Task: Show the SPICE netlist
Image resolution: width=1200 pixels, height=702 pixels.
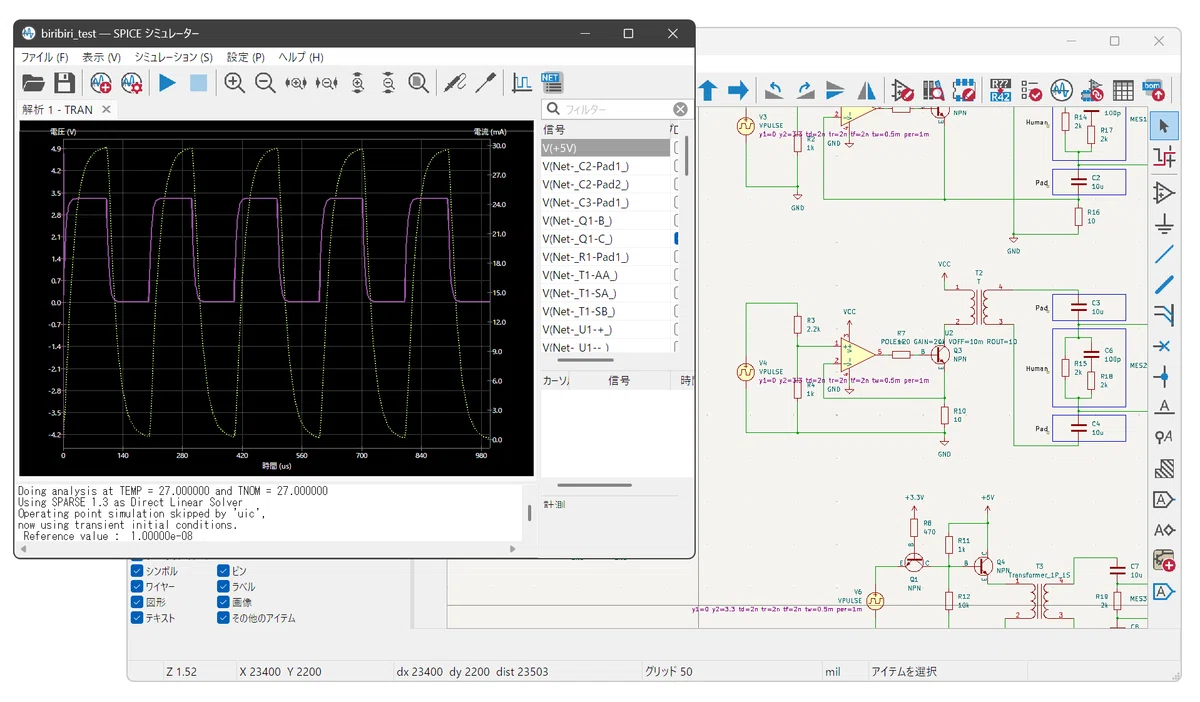Action: (x=552, y=83)
